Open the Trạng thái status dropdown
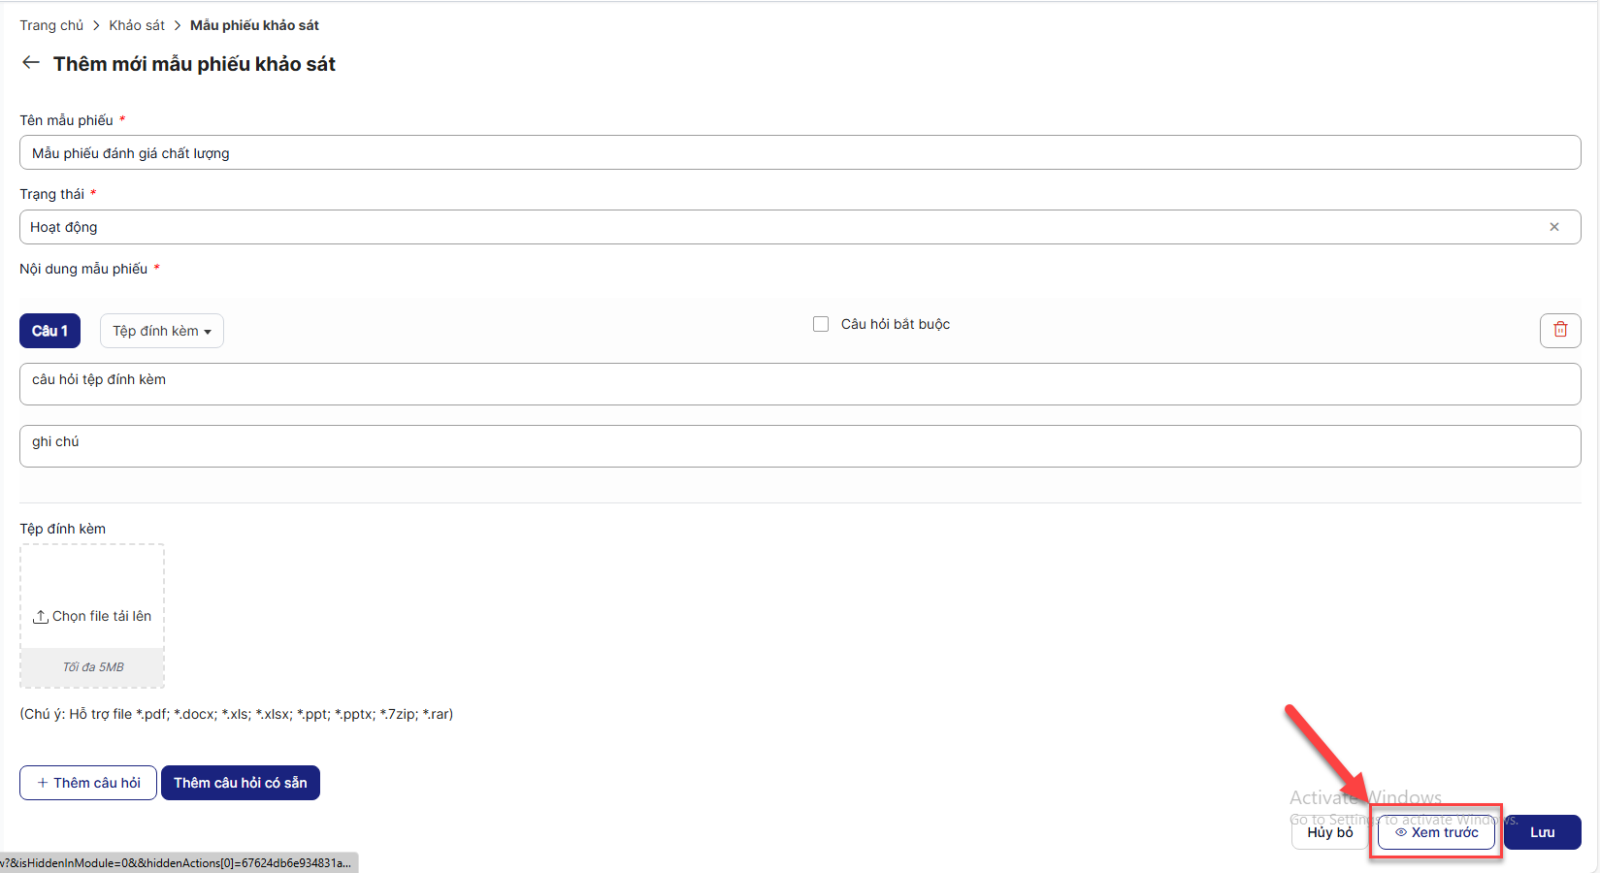Viewport: 1600px width, 873px height. 780,227
